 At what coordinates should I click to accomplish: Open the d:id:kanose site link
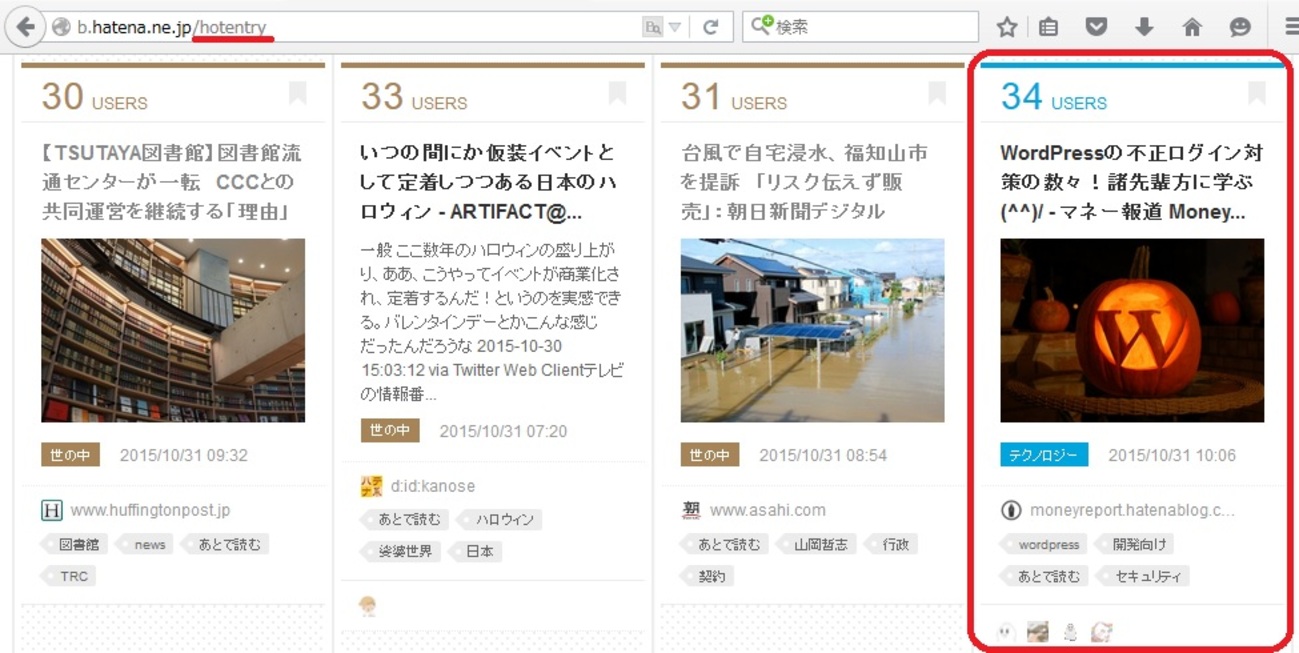tap(433, 486)
